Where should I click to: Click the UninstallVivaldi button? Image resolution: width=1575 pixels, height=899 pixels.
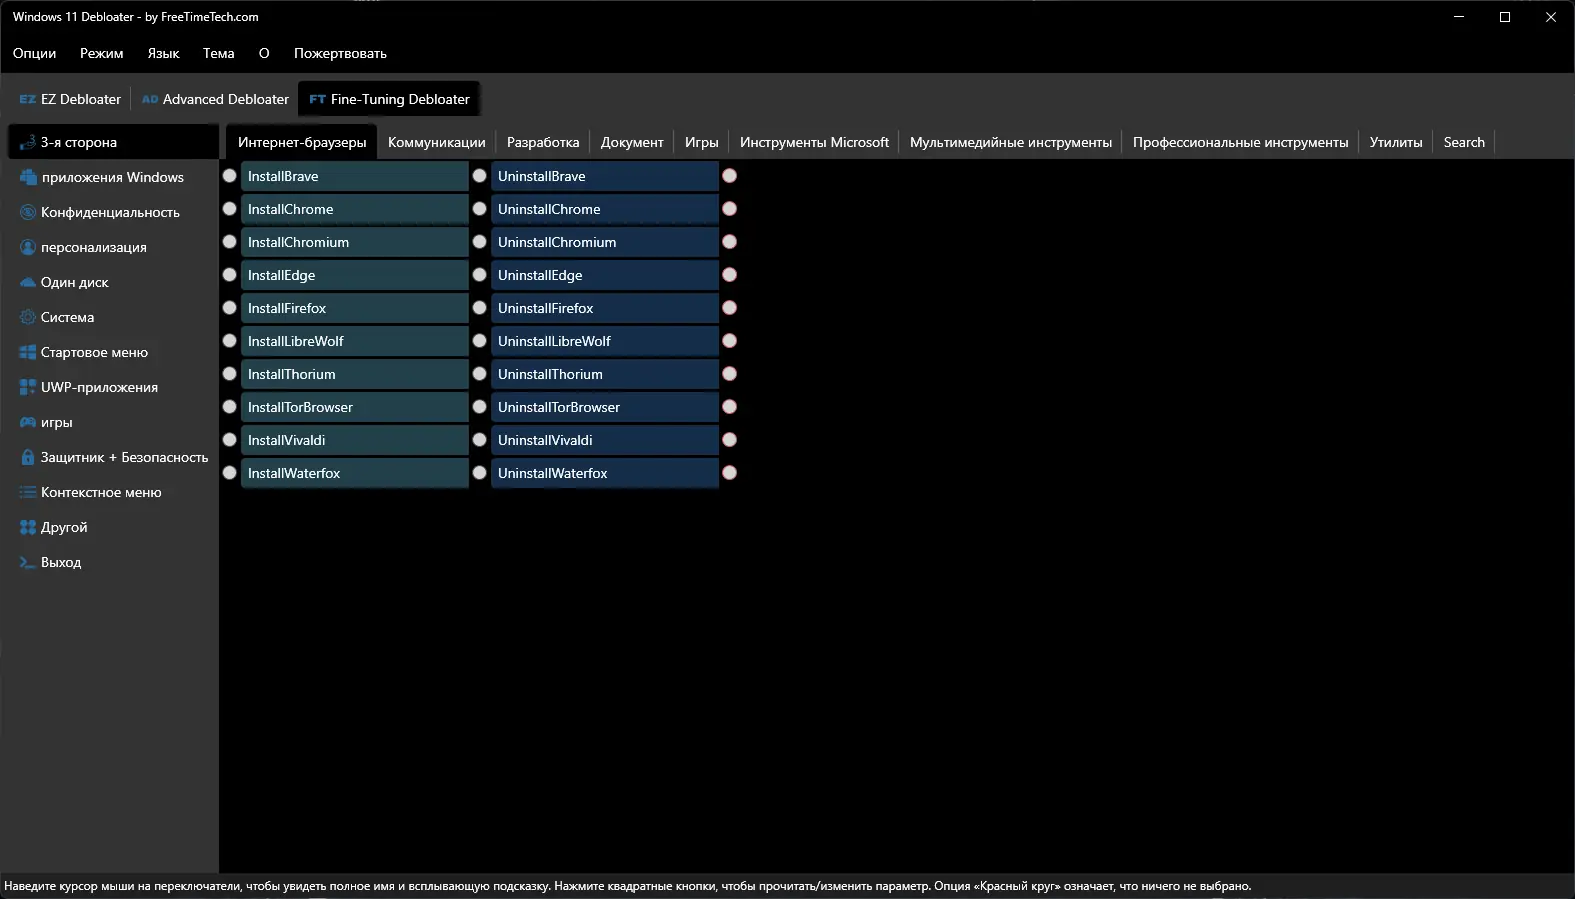(x=605, y=440)
